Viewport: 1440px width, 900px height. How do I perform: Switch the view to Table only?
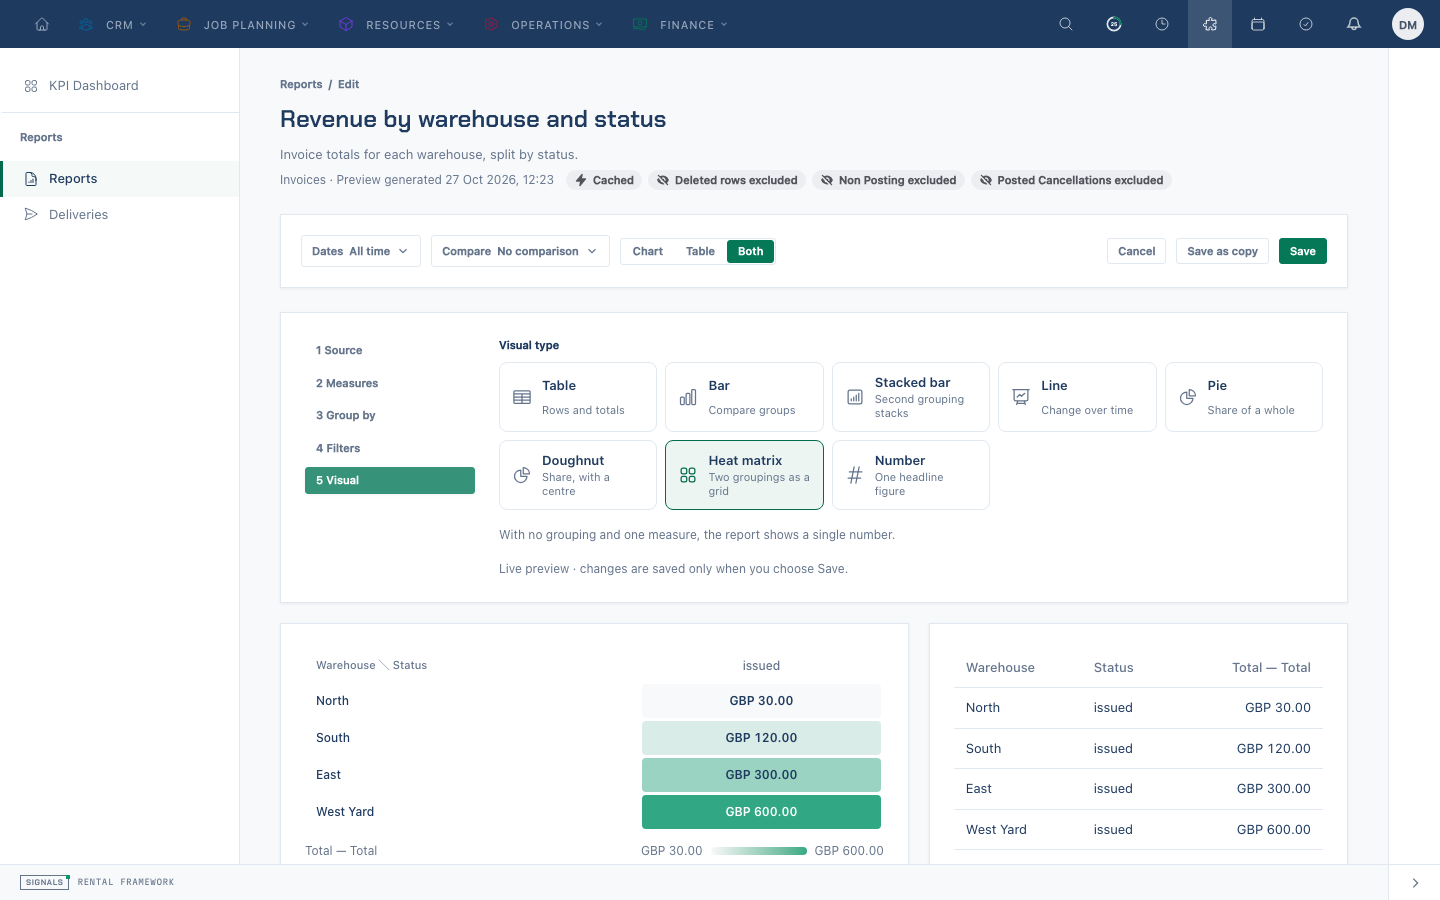point(700,251)
